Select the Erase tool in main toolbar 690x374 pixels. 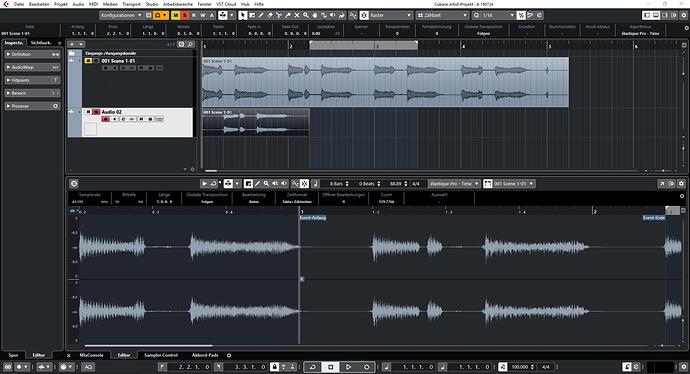click(270, 15)
